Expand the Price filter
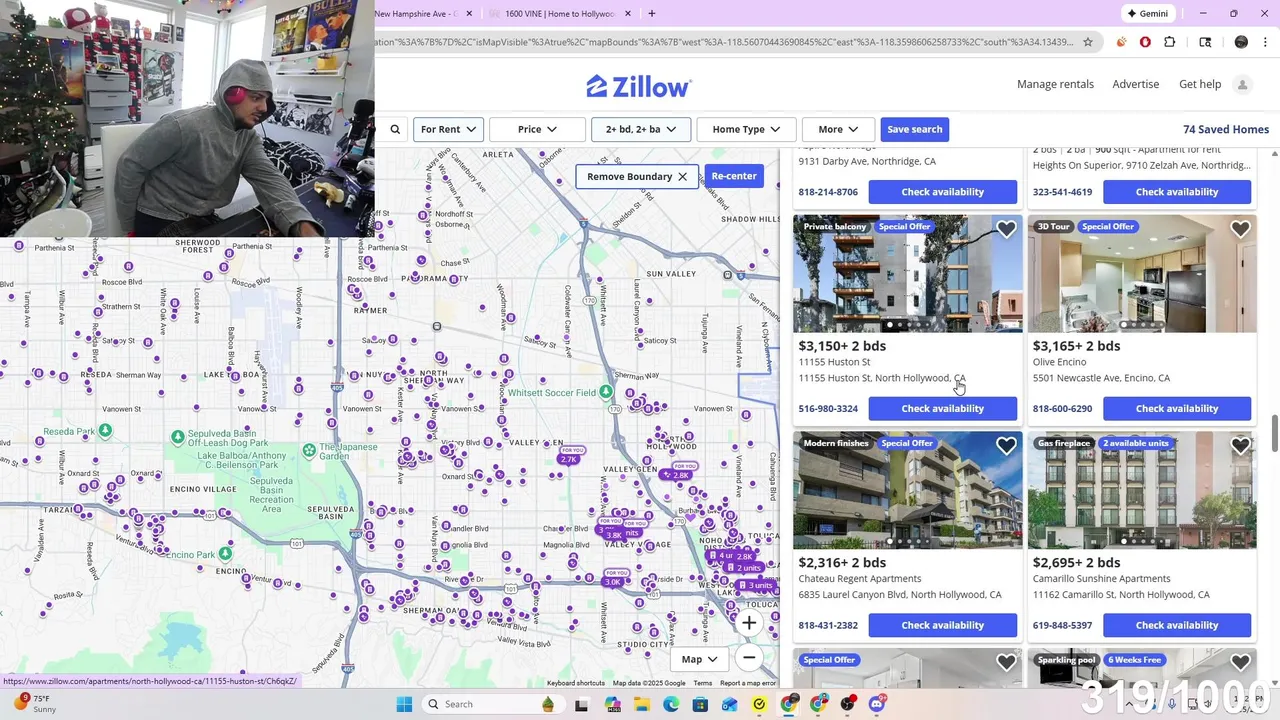This screenshot has width=1280, height=720. (537, 129)
